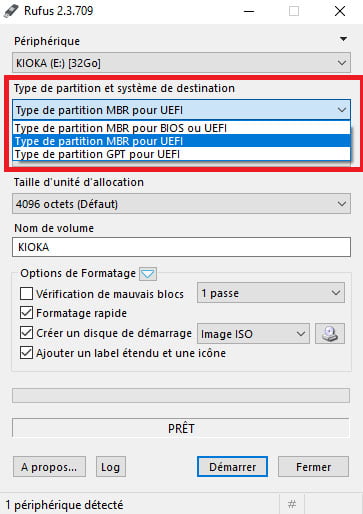Viewport: 363px width, 514px height.
Task: Click the Rufus USB drive title icon
Action: click(x=11, y=11)
